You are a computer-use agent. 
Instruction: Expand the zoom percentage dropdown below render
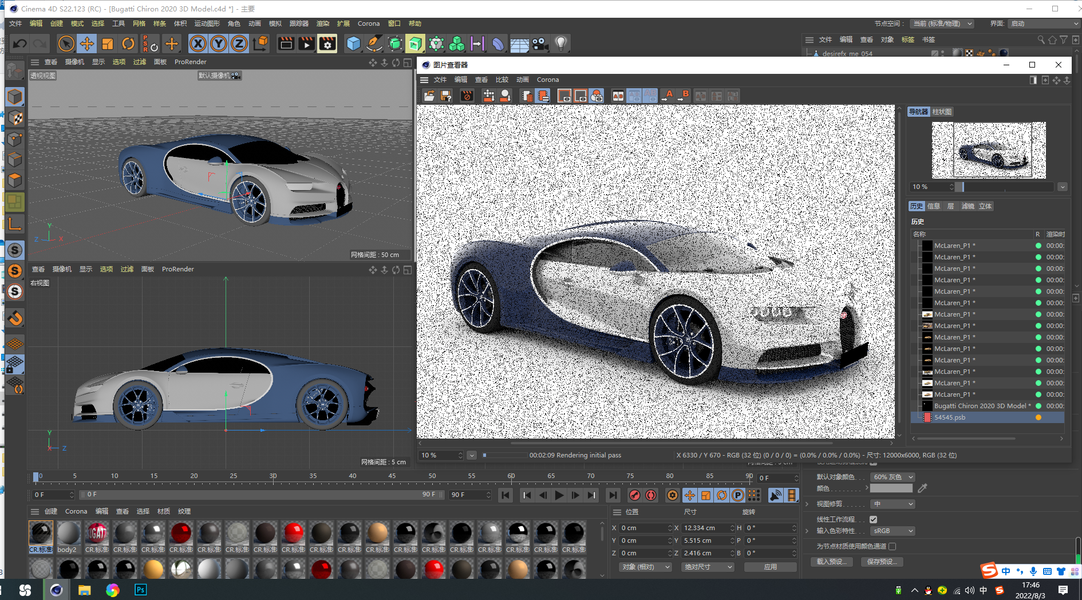(471, 455)
